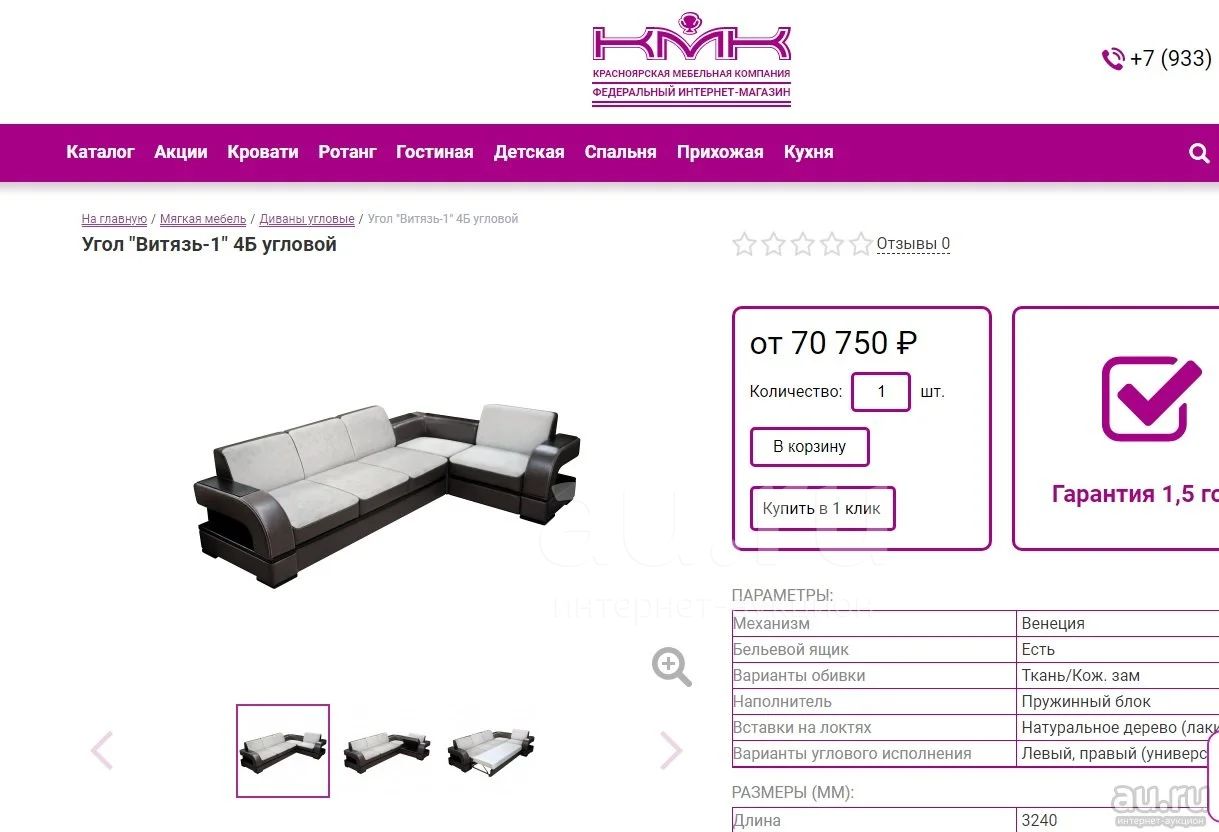Viewport: 1219px width, 832px height.
Task: Show previous thumbnails with left arrow
Action: click(102, 750)
